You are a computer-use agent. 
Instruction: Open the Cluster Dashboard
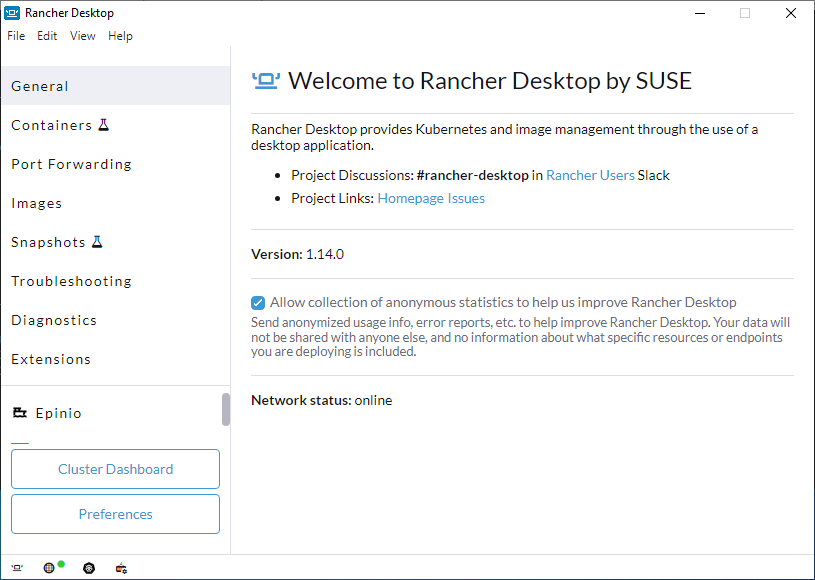pyautogui.click(x=115, y=469)
